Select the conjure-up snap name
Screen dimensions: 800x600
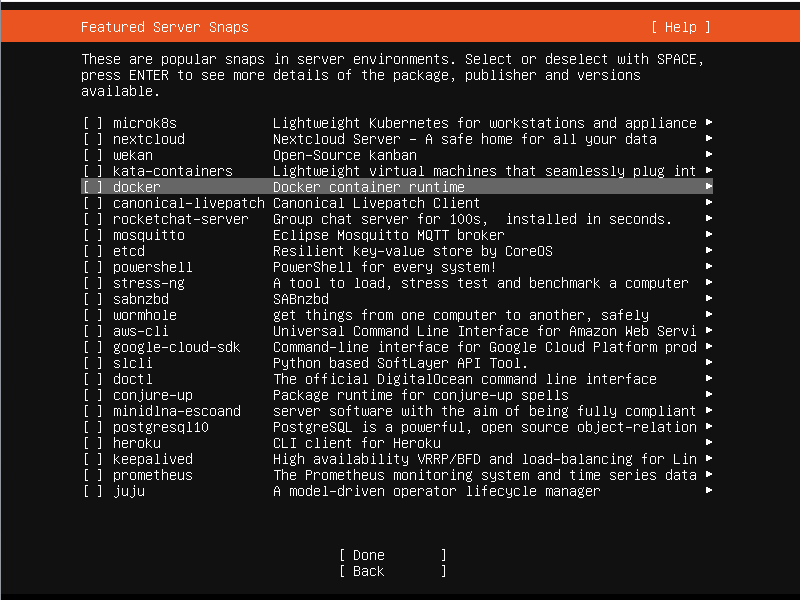click(153, 395)
